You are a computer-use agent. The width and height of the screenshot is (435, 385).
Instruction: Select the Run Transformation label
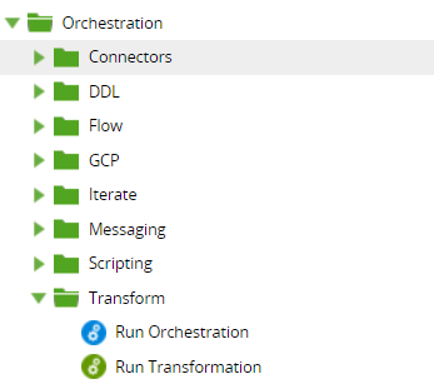pyautogui.click(x=188, y=367)
